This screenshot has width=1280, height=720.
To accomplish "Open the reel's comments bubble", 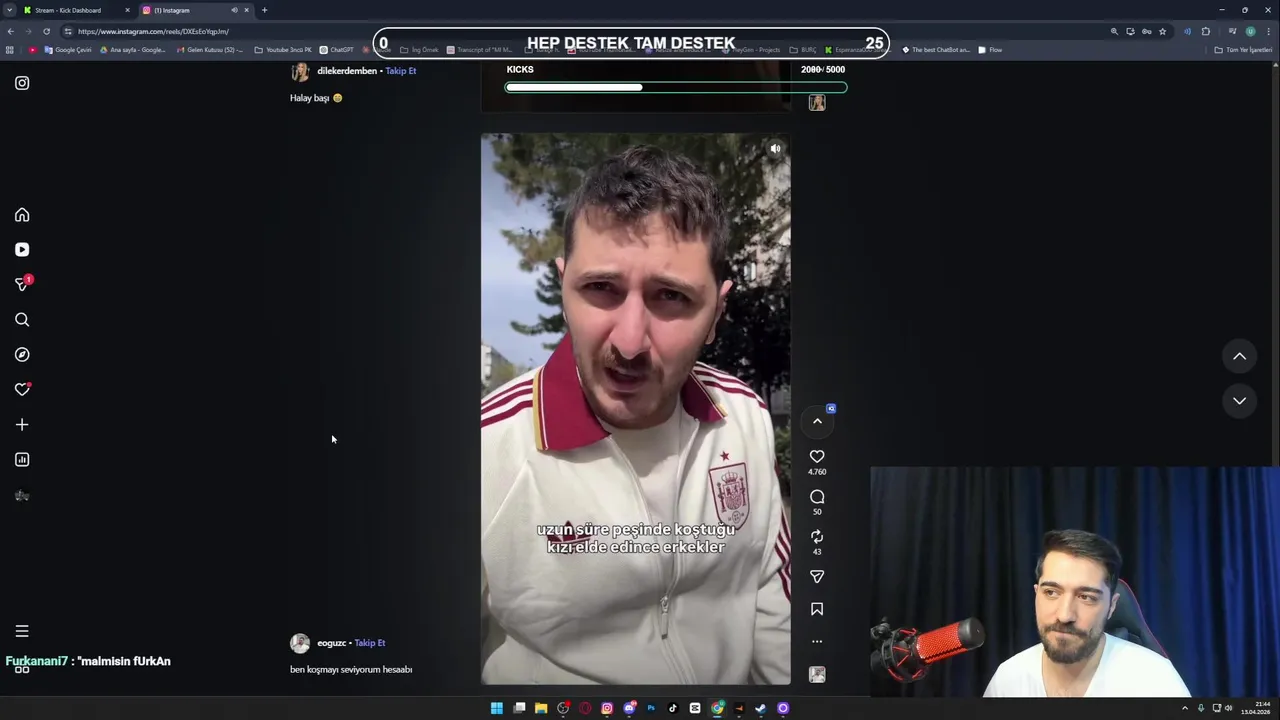I will (817, 497).
